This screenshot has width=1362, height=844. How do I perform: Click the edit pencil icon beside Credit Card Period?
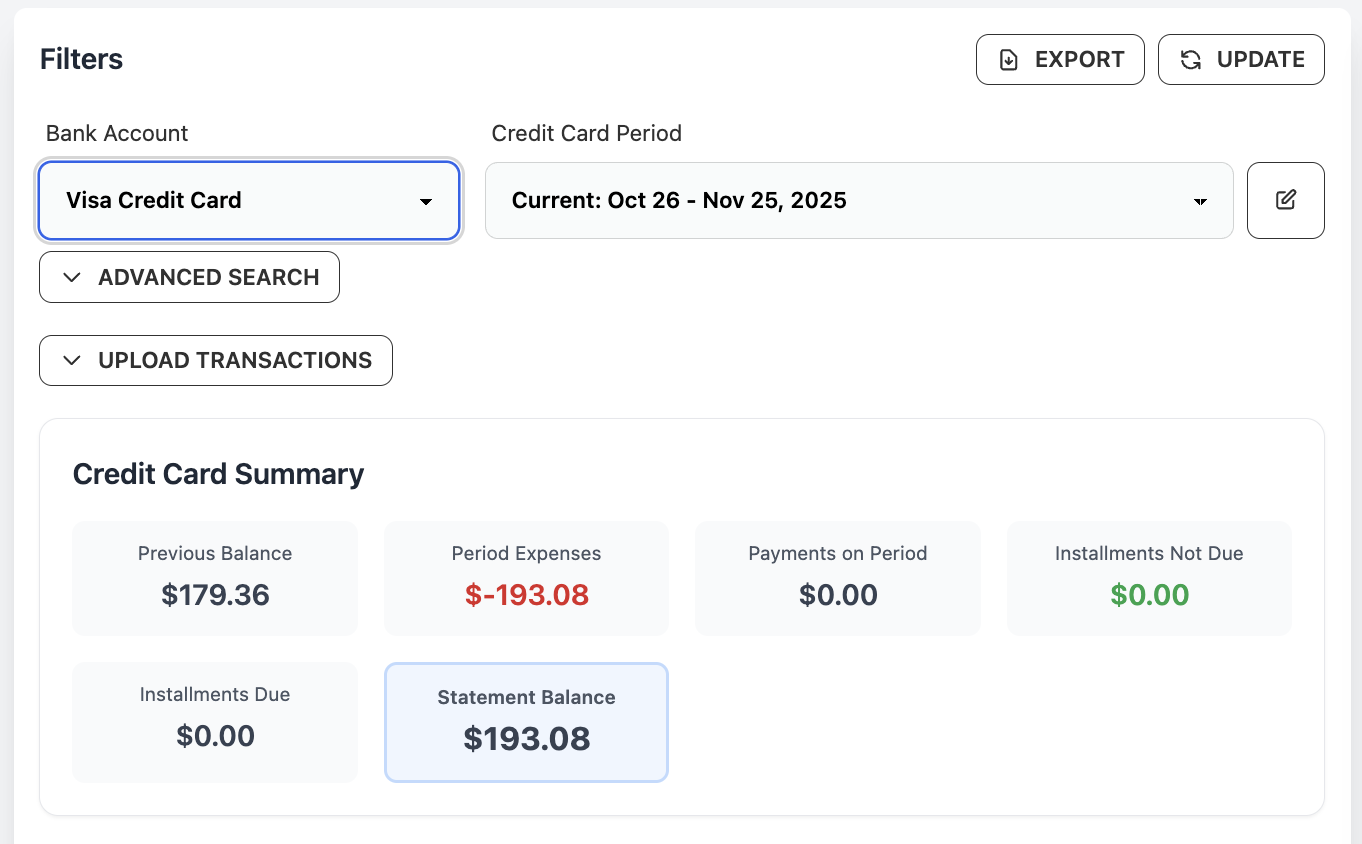click(1286, 200)
